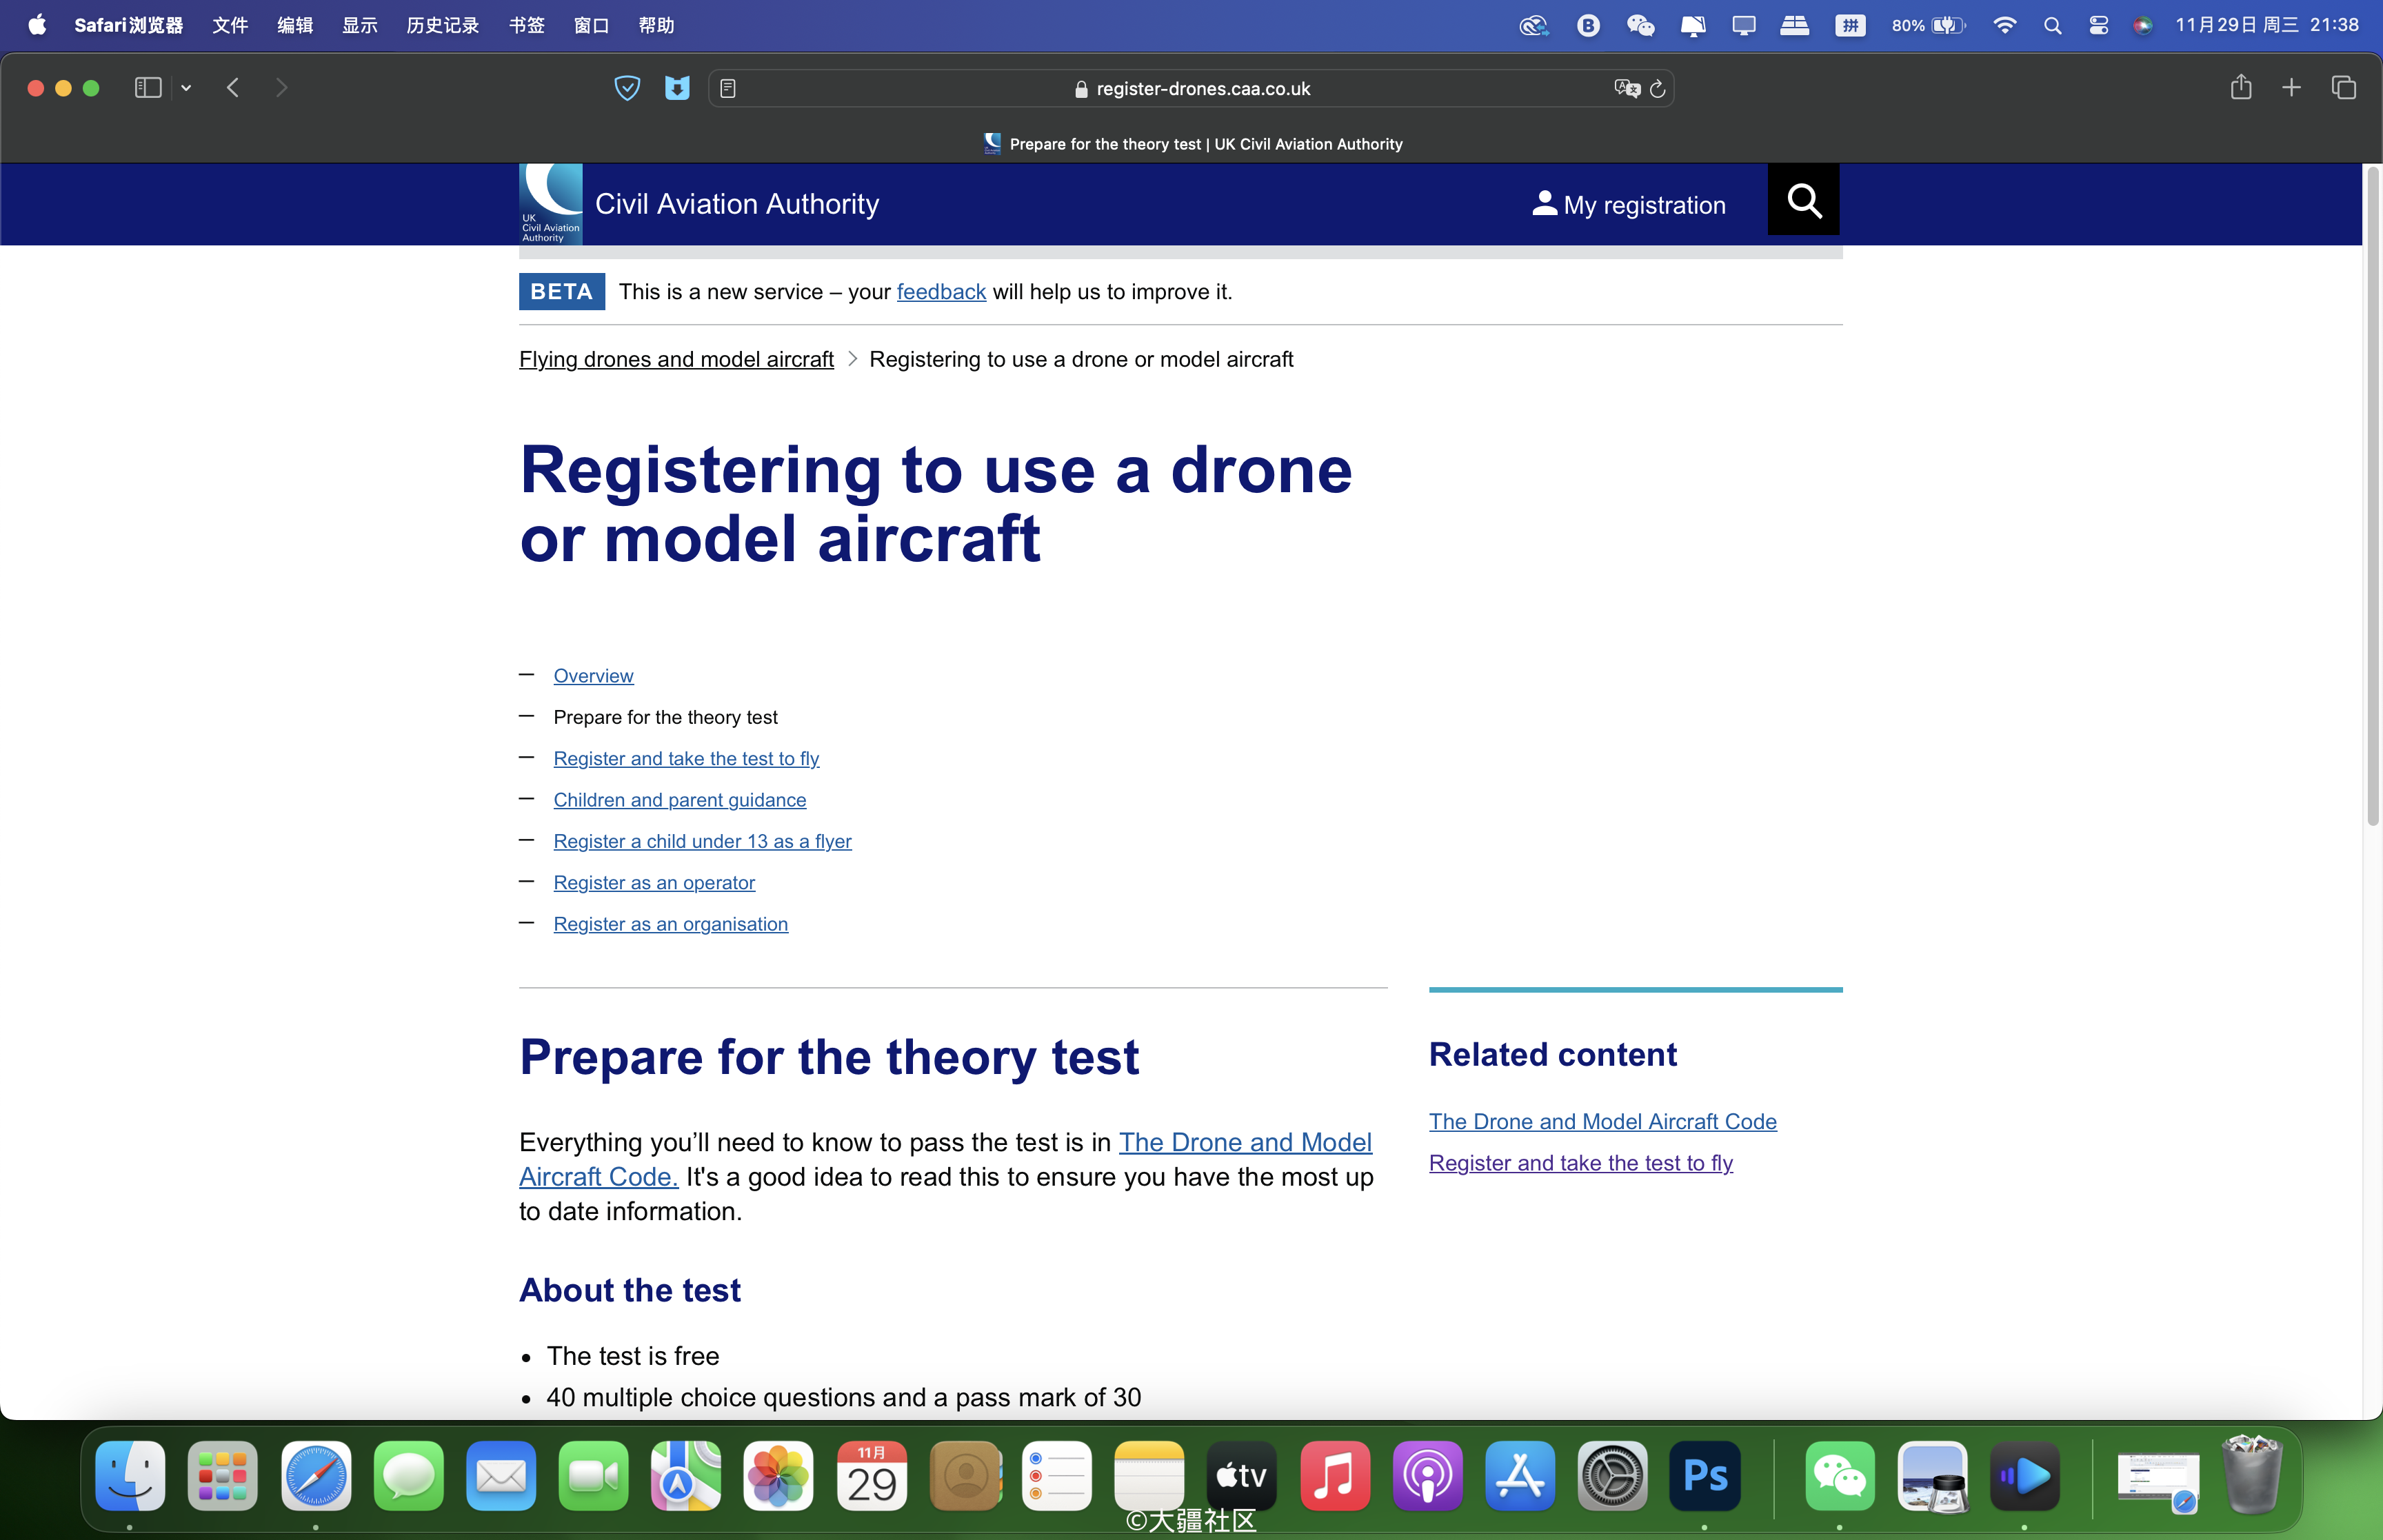The image size is (2383, 1540).
Task: Go to the Overview section link
Action: tap(593, 676)
